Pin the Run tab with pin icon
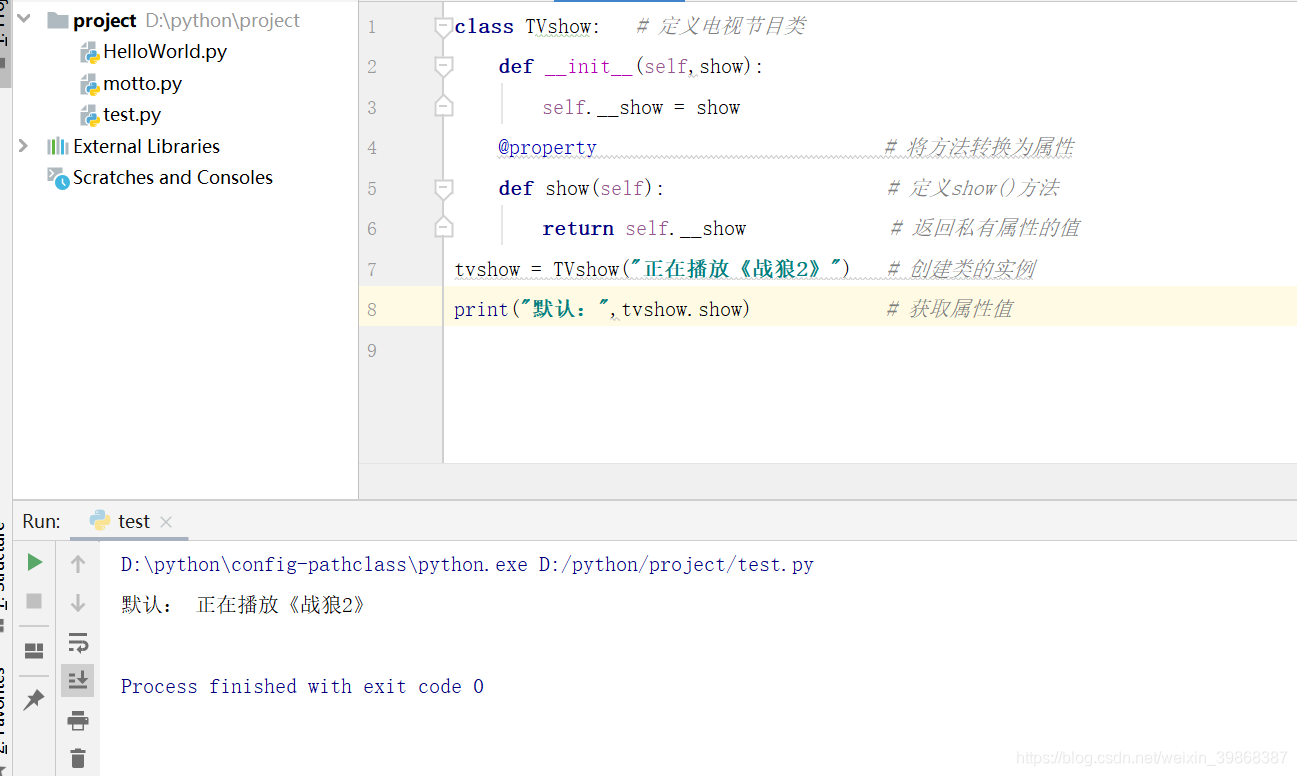1297x776 pixels. coord(34,699)
